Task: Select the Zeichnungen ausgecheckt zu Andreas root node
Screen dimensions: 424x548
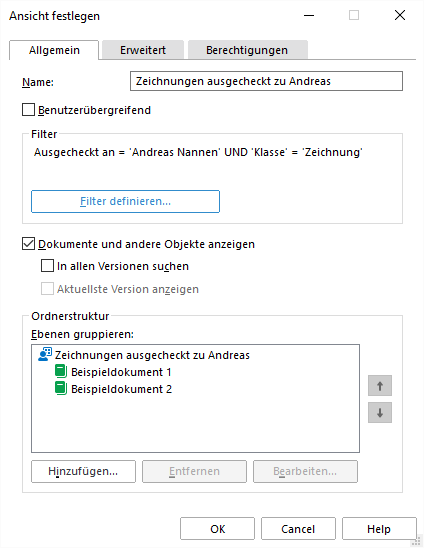Action: coord(152,355)
